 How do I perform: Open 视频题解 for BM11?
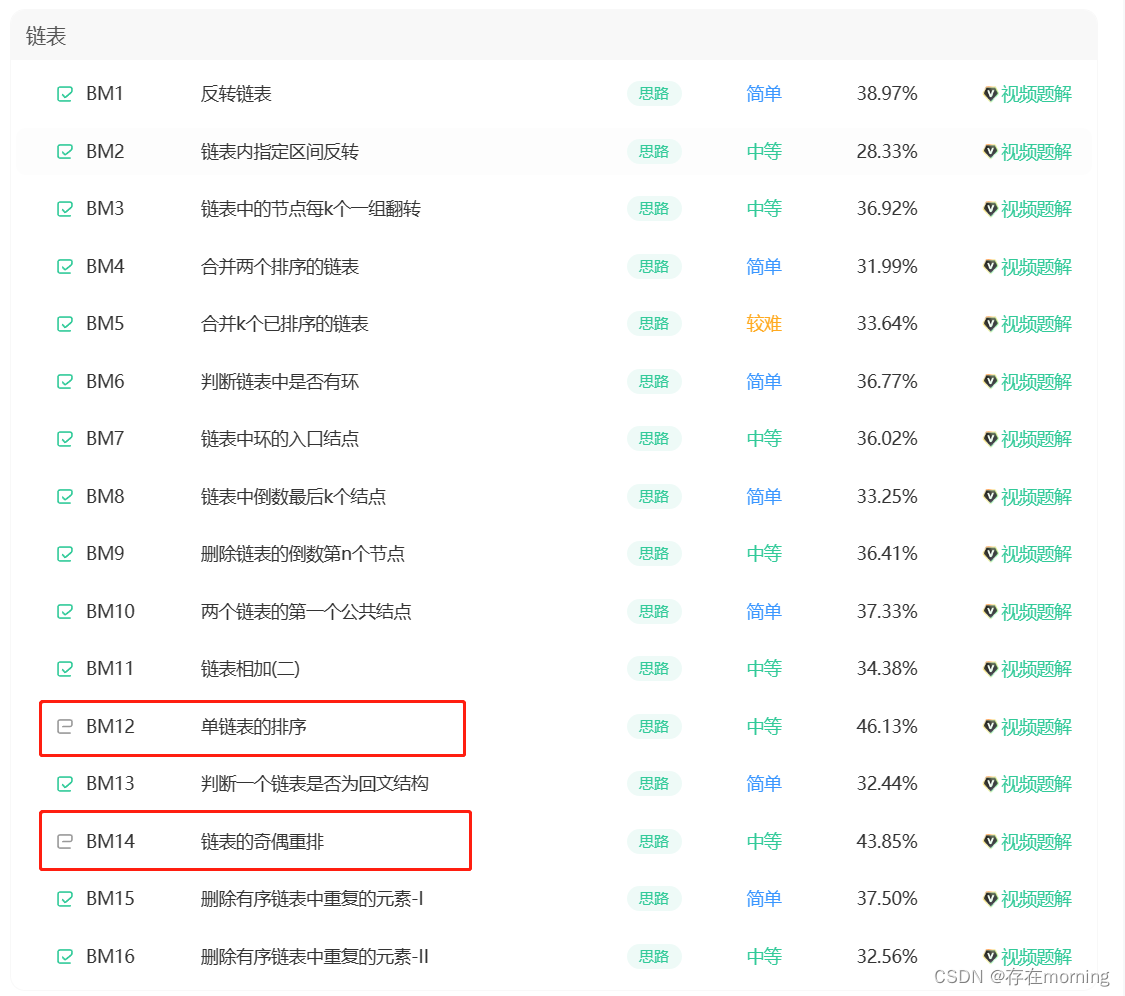(1035, 669)
